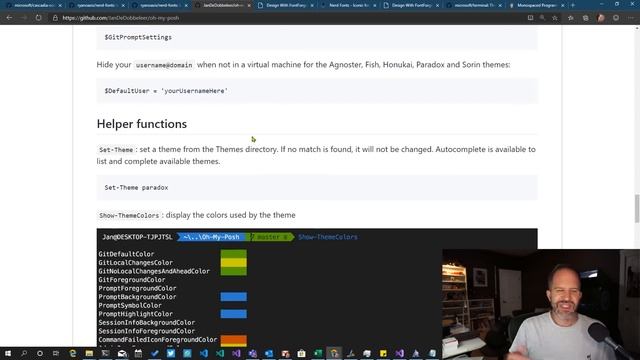Click the ~\..\Oh-My-Posh prompt segment in image
This screenshot has width=640, height=360.
pos(211,237)
